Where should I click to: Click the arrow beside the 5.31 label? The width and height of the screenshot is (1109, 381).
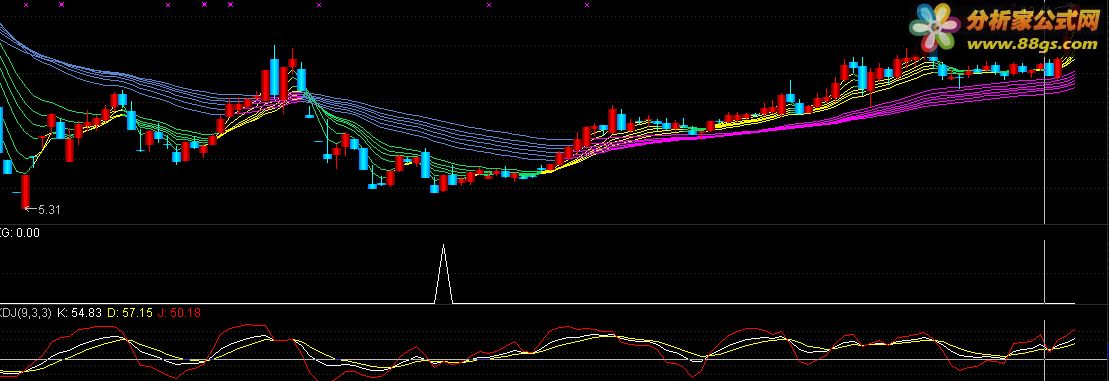tap(30, 209)
